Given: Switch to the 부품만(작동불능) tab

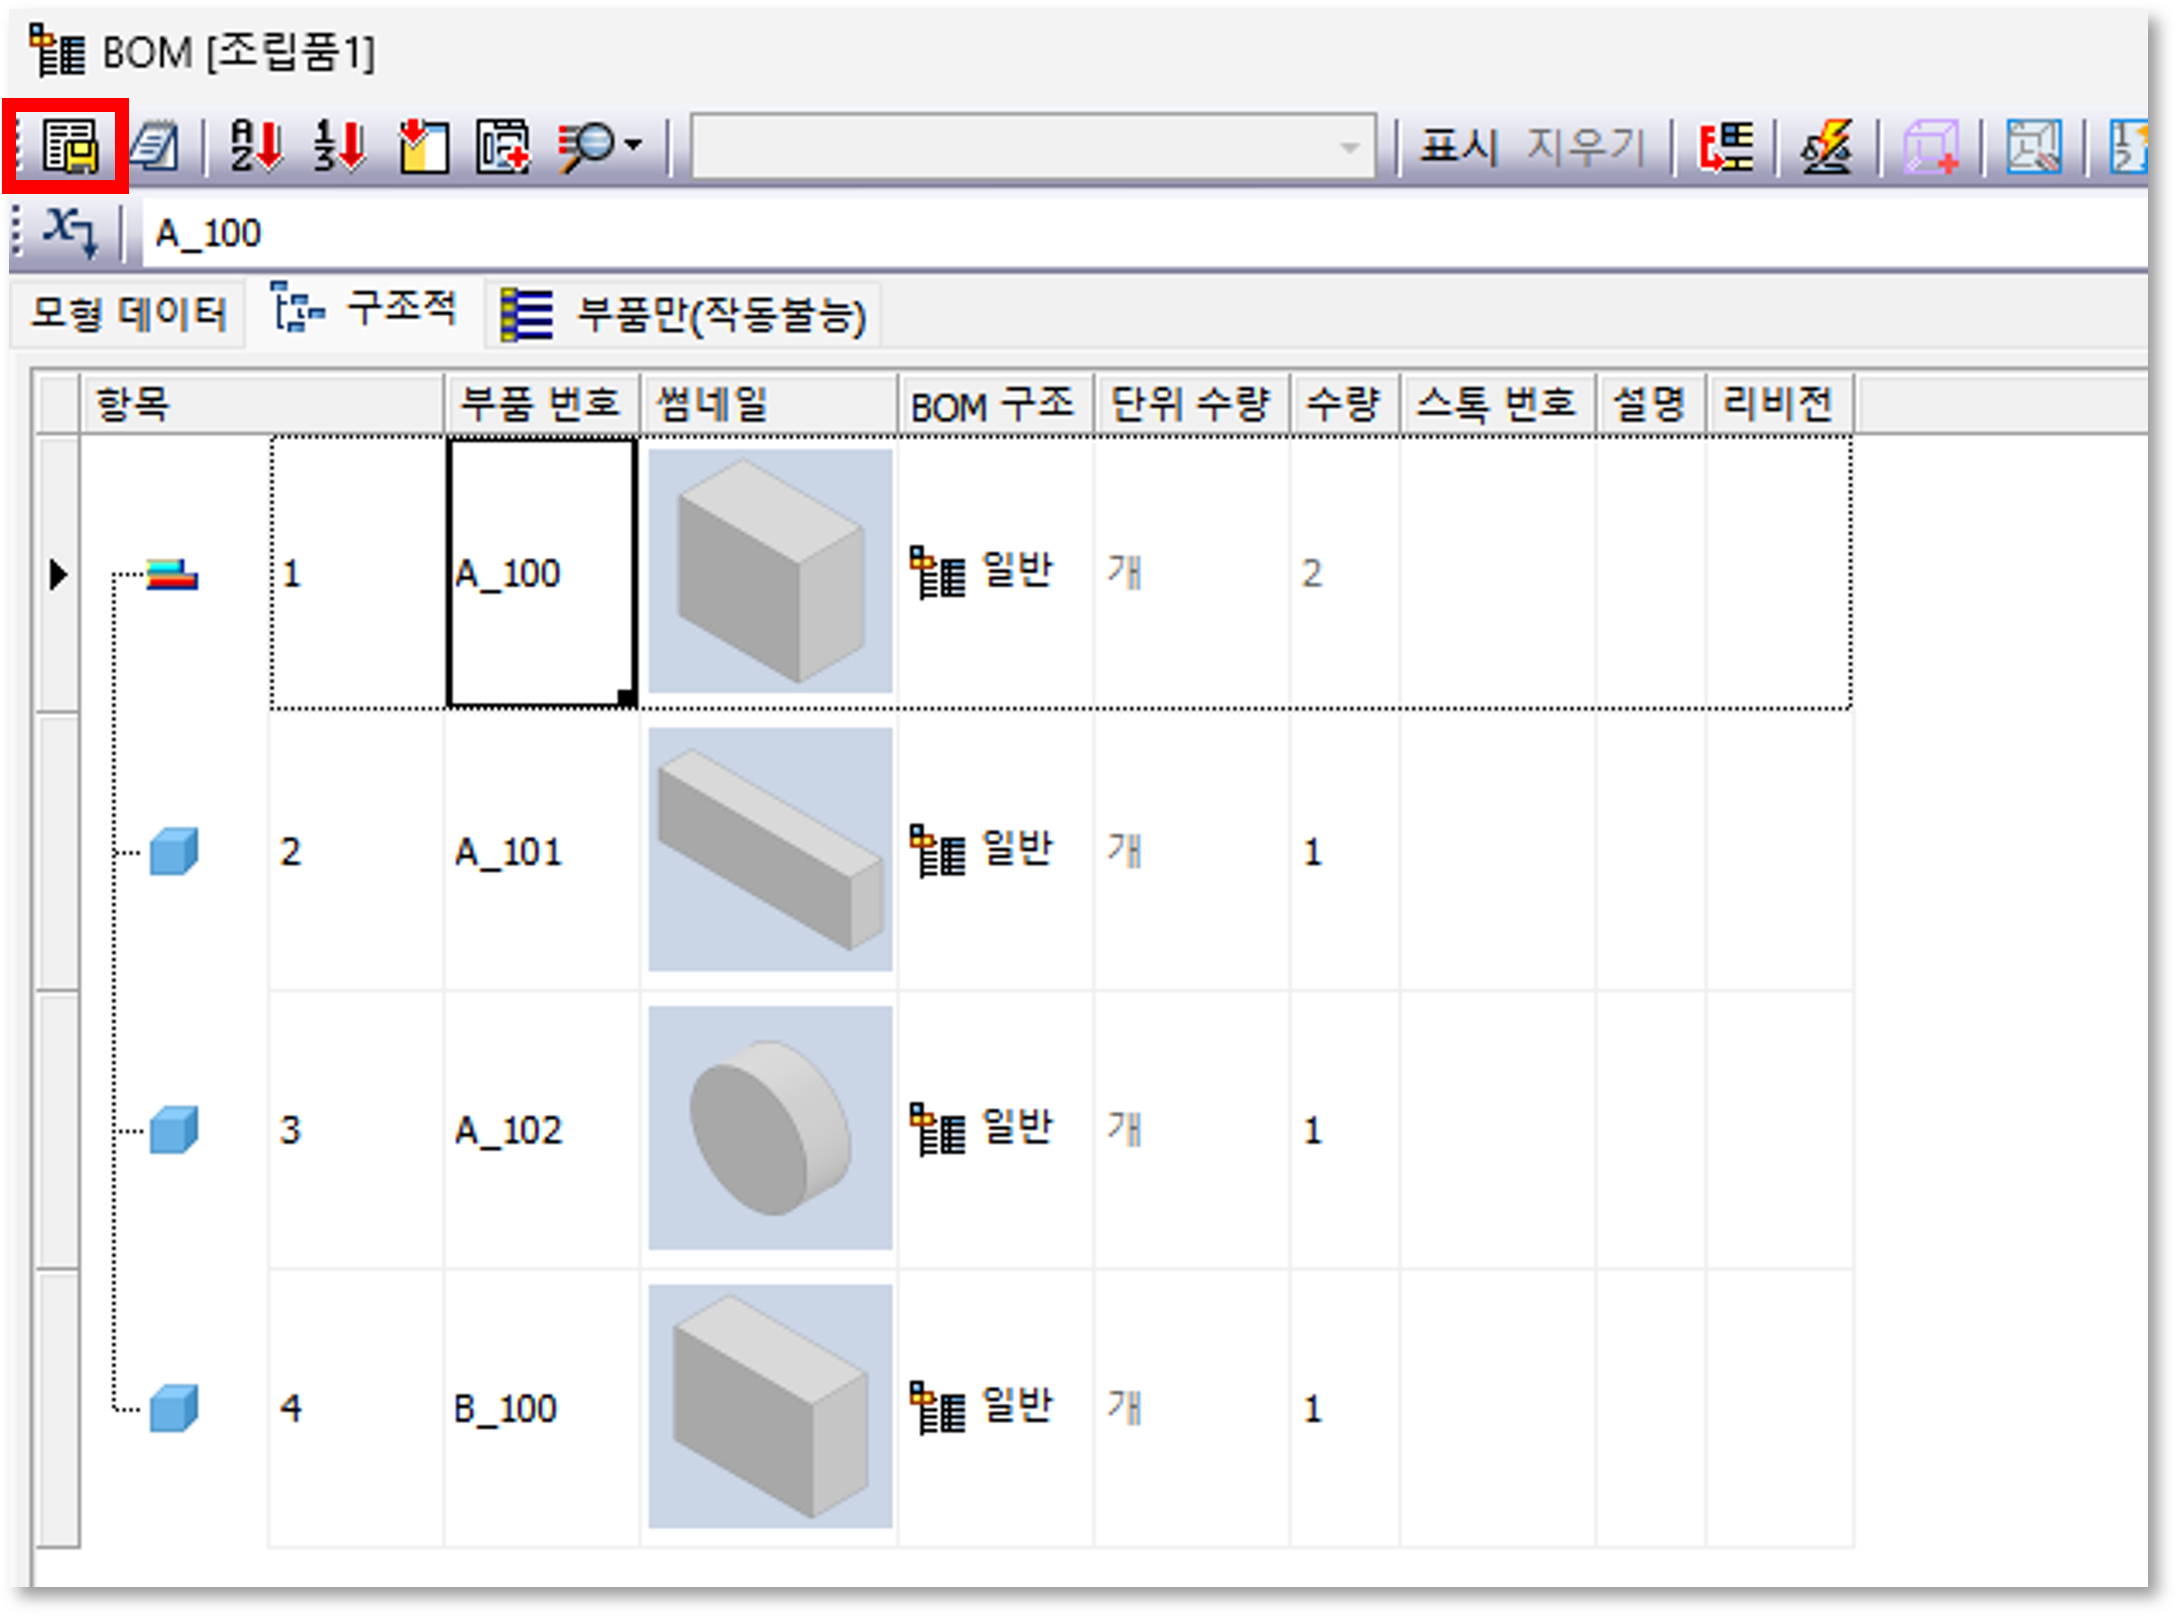Looking at the screenshot, I should point(684,315).
